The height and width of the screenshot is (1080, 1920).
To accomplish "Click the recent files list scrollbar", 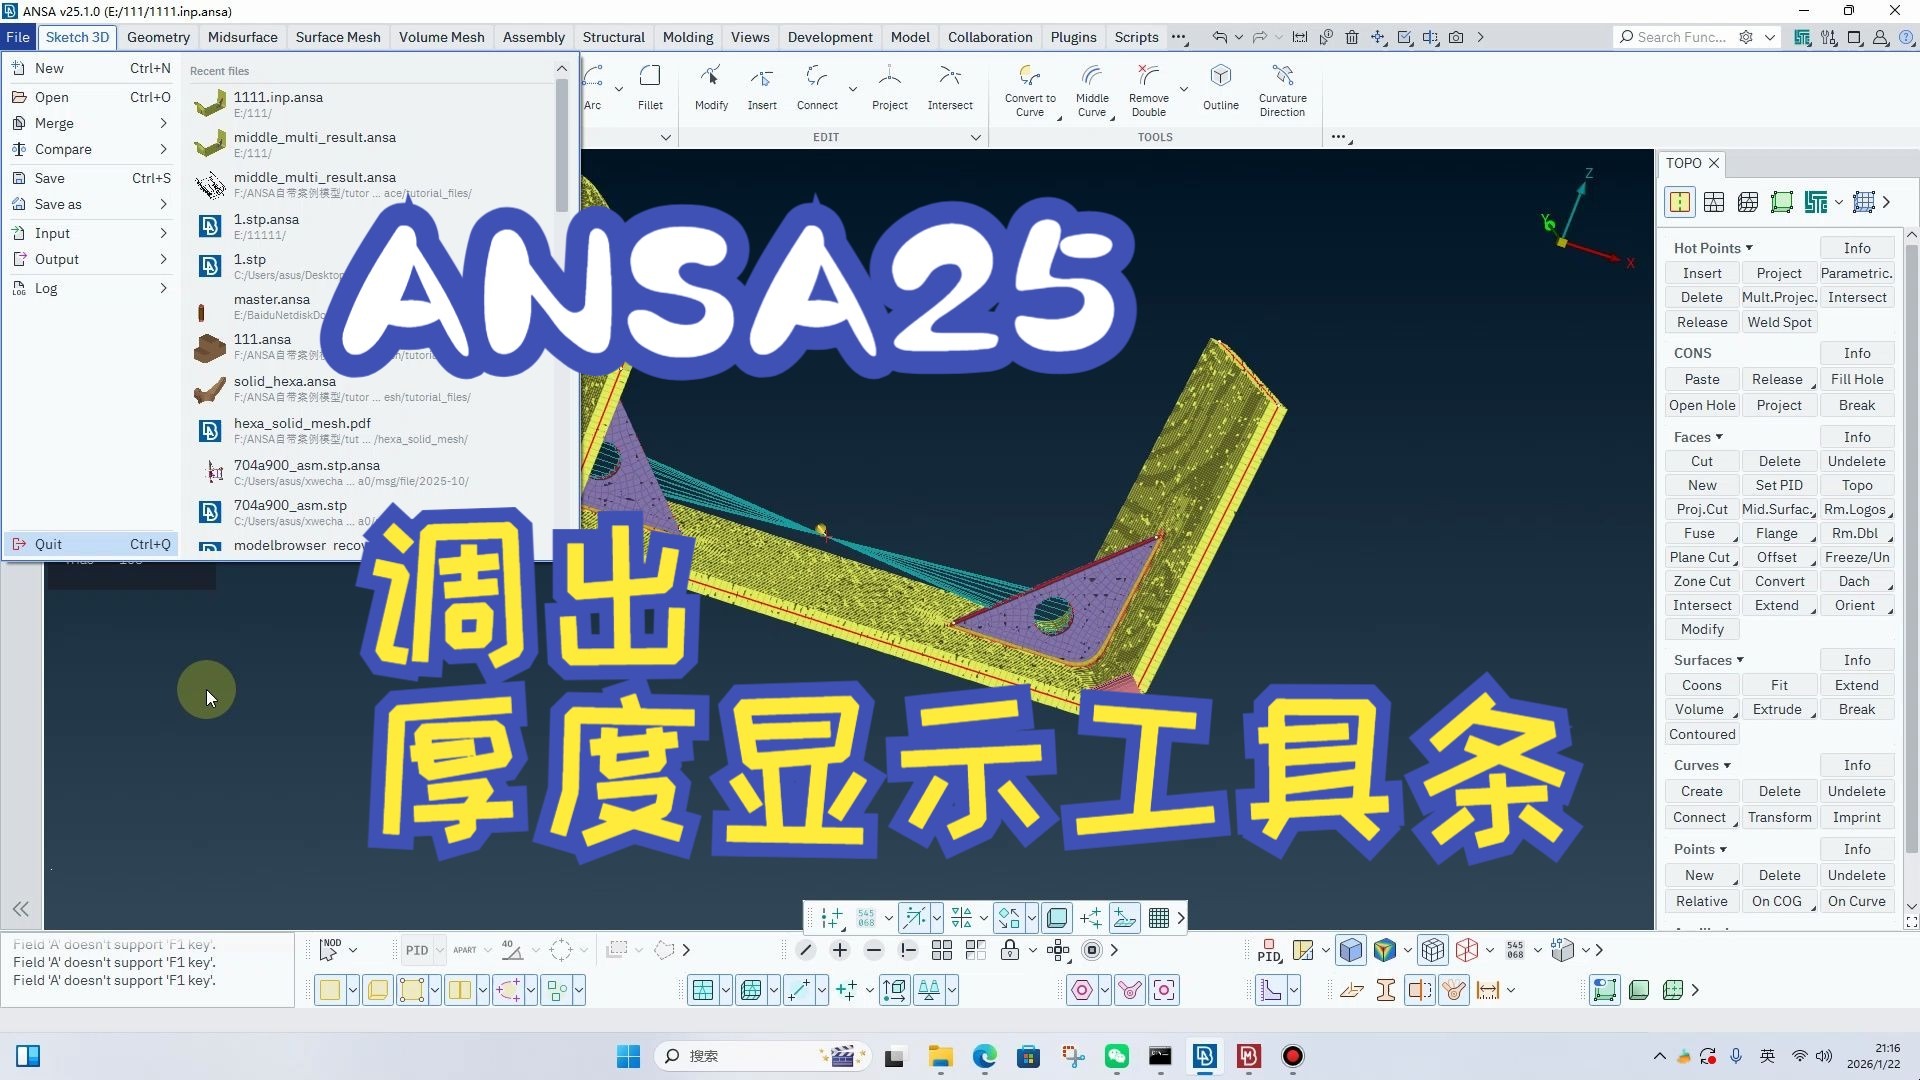I will [562, 145].
